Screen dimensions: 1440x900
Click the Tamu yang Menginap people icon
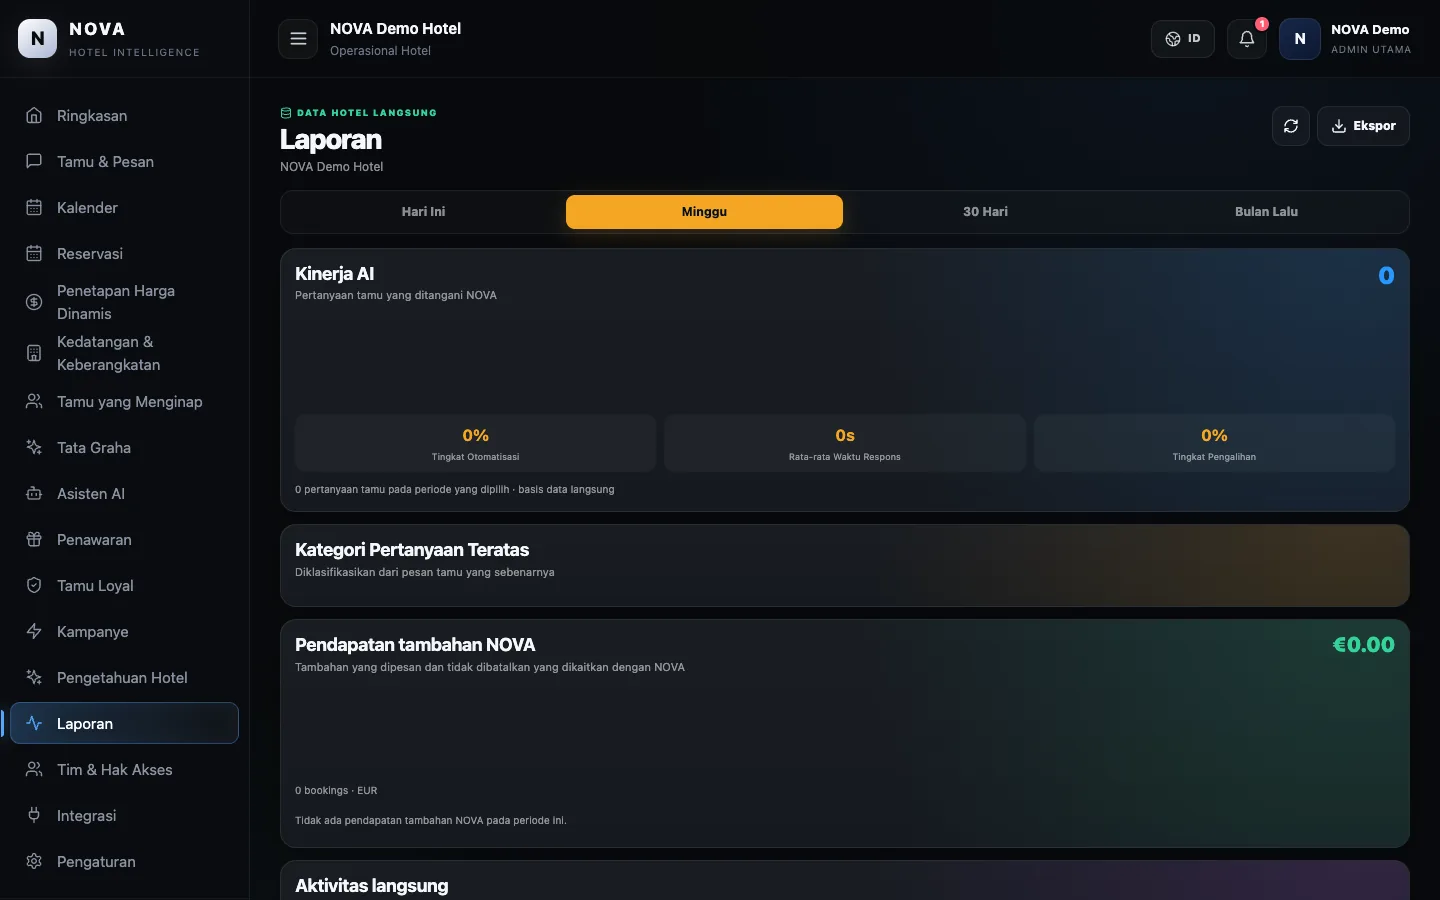point(34,402)
